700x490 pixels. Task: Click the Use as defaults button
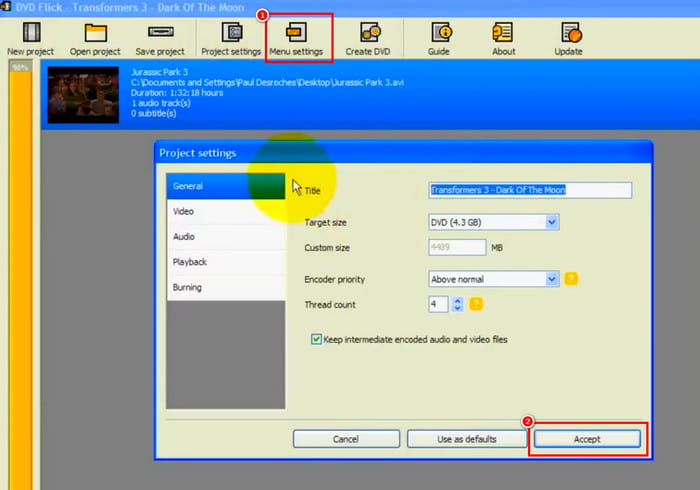(467, 439)
